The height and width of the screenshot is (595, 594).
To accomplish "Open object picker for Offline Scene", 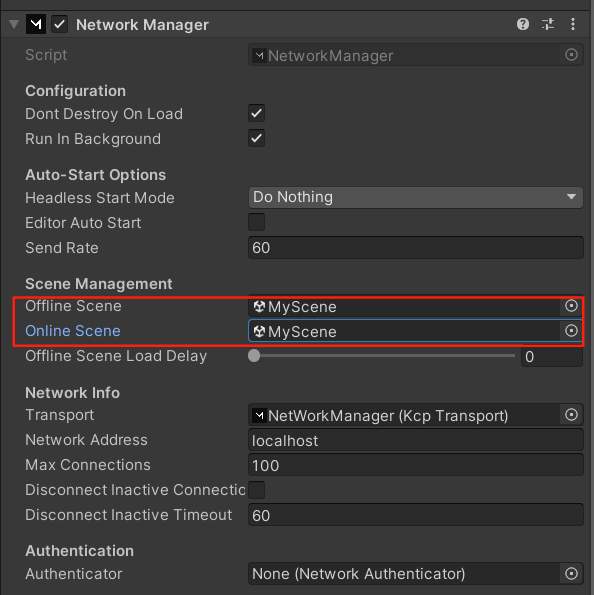I will (x=571, y=306).
